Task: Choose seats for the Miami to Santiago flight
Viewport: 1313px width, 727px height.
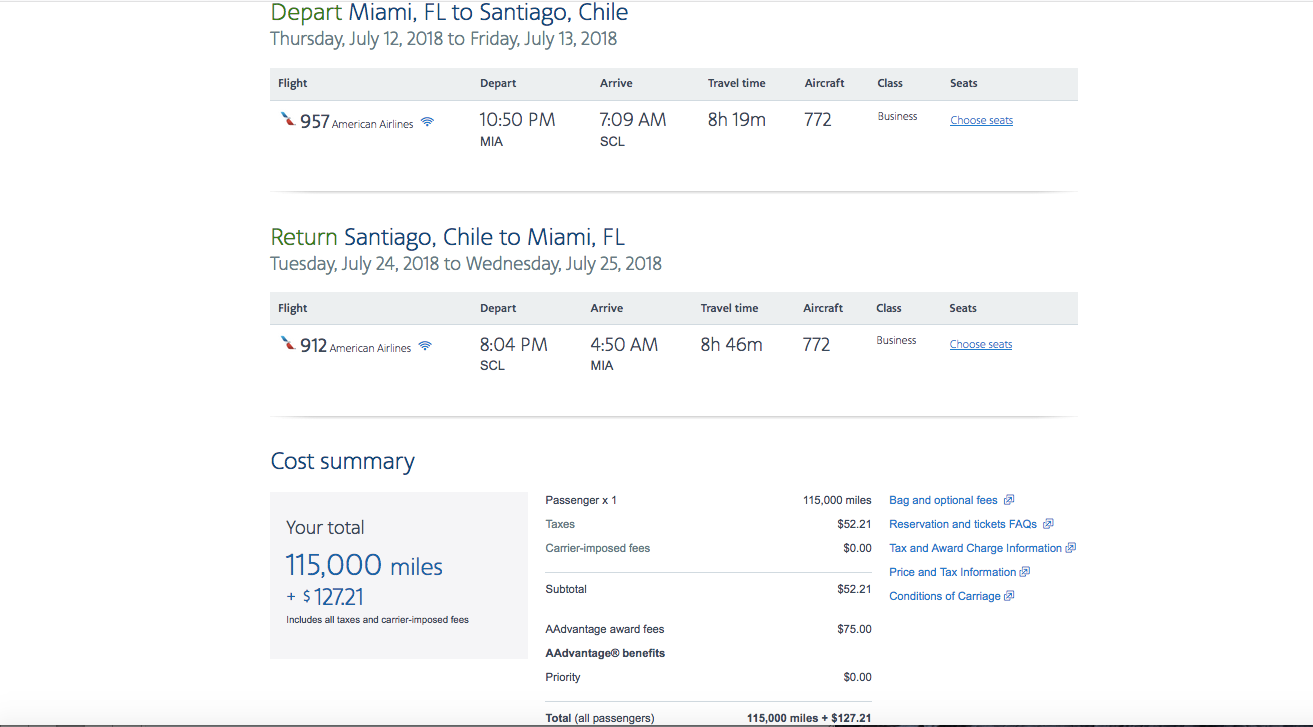Action: coord(981,120)
